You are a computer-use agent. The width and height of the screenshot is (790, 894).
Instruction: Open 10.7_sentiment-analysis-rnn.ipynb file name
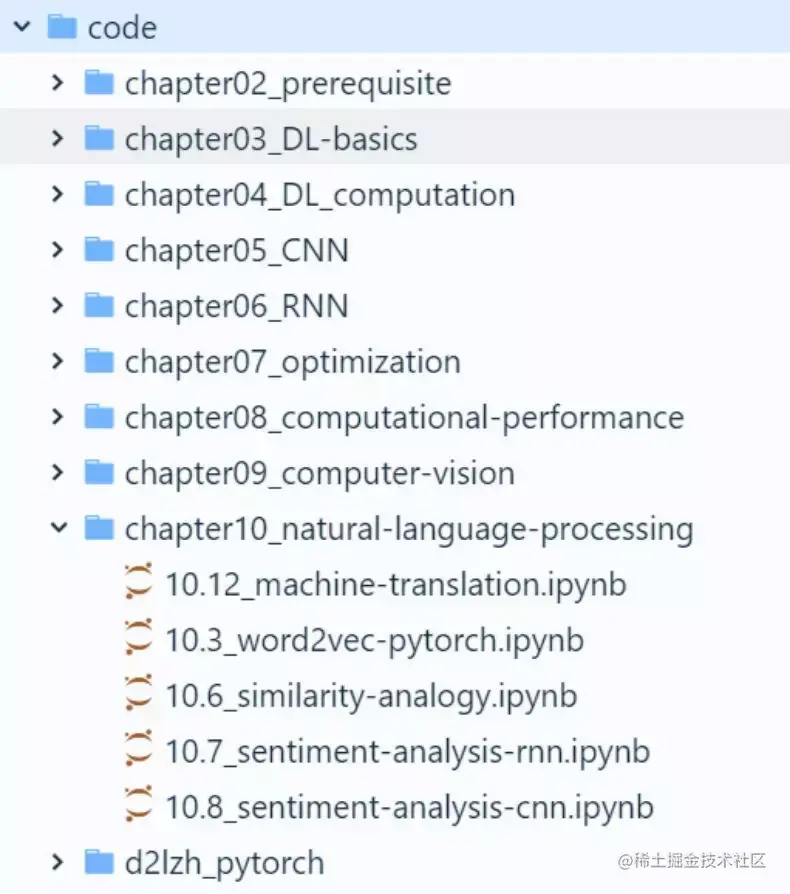(x=408, y=753)
